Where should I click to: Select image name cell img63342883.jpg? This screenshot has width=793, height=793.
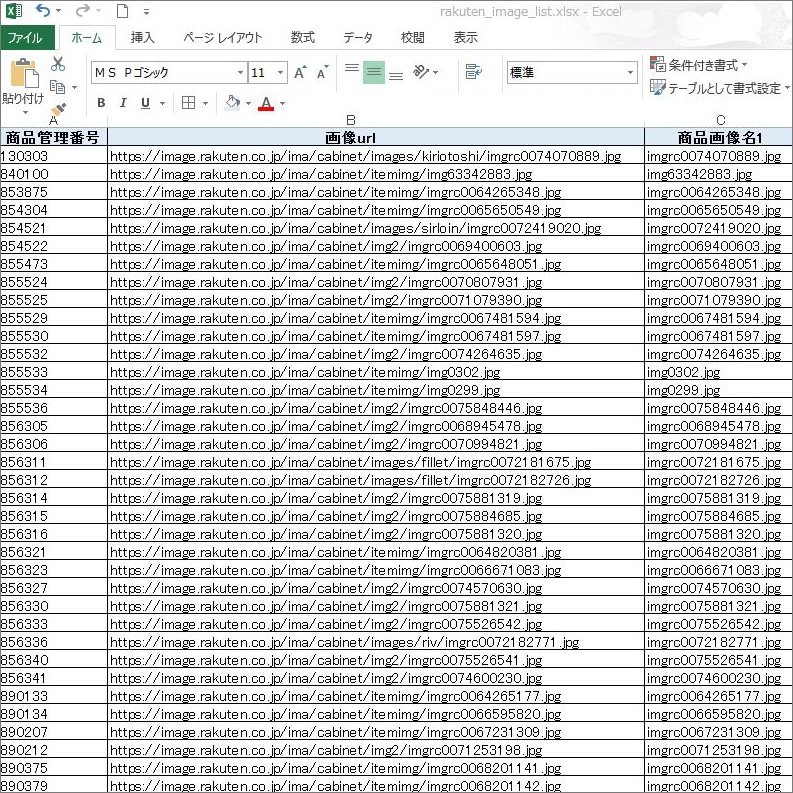coord(719,174)
